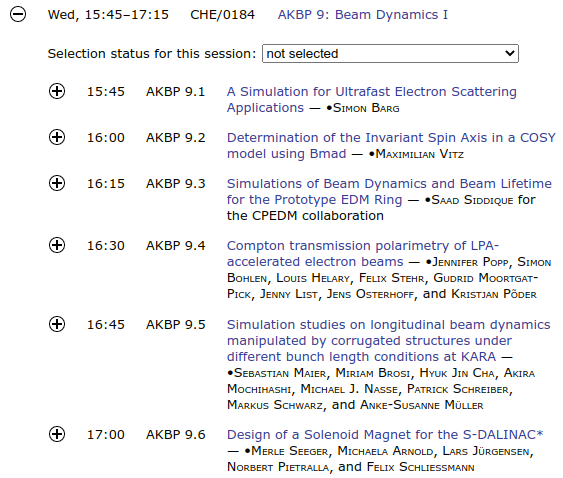Expand the AKBP 9.3 talk plus icon

click(57, 183)
